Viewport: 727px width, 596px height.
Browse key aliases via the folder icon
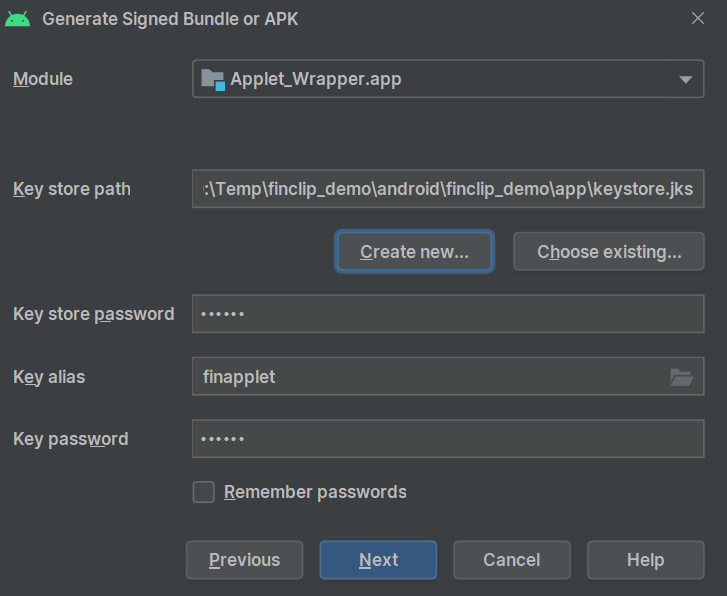681,377
